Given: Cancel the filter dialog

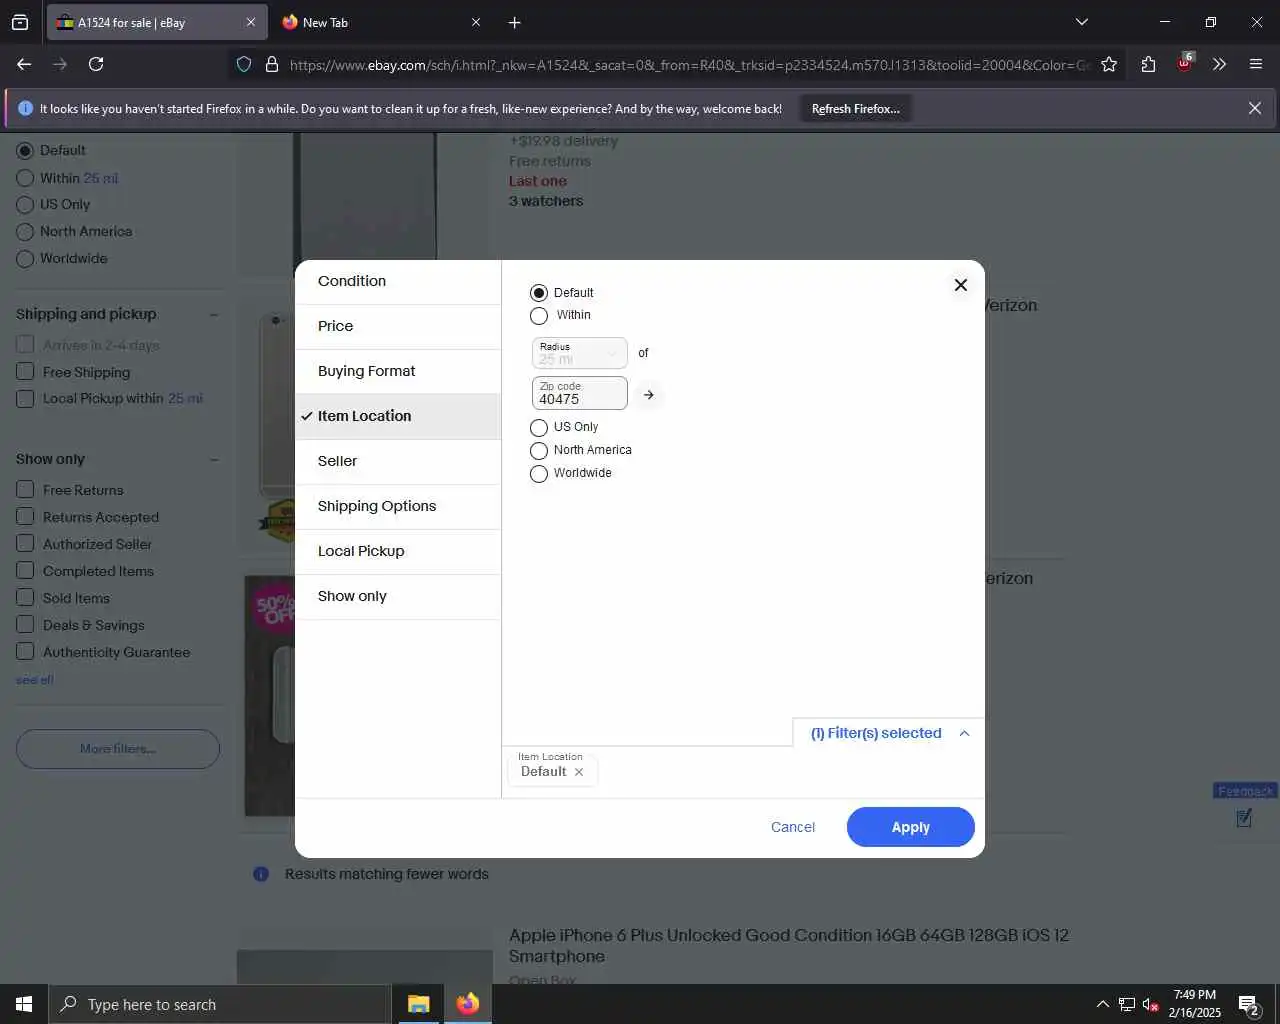Looking at the screenshot, I should [x=793, y=827].
